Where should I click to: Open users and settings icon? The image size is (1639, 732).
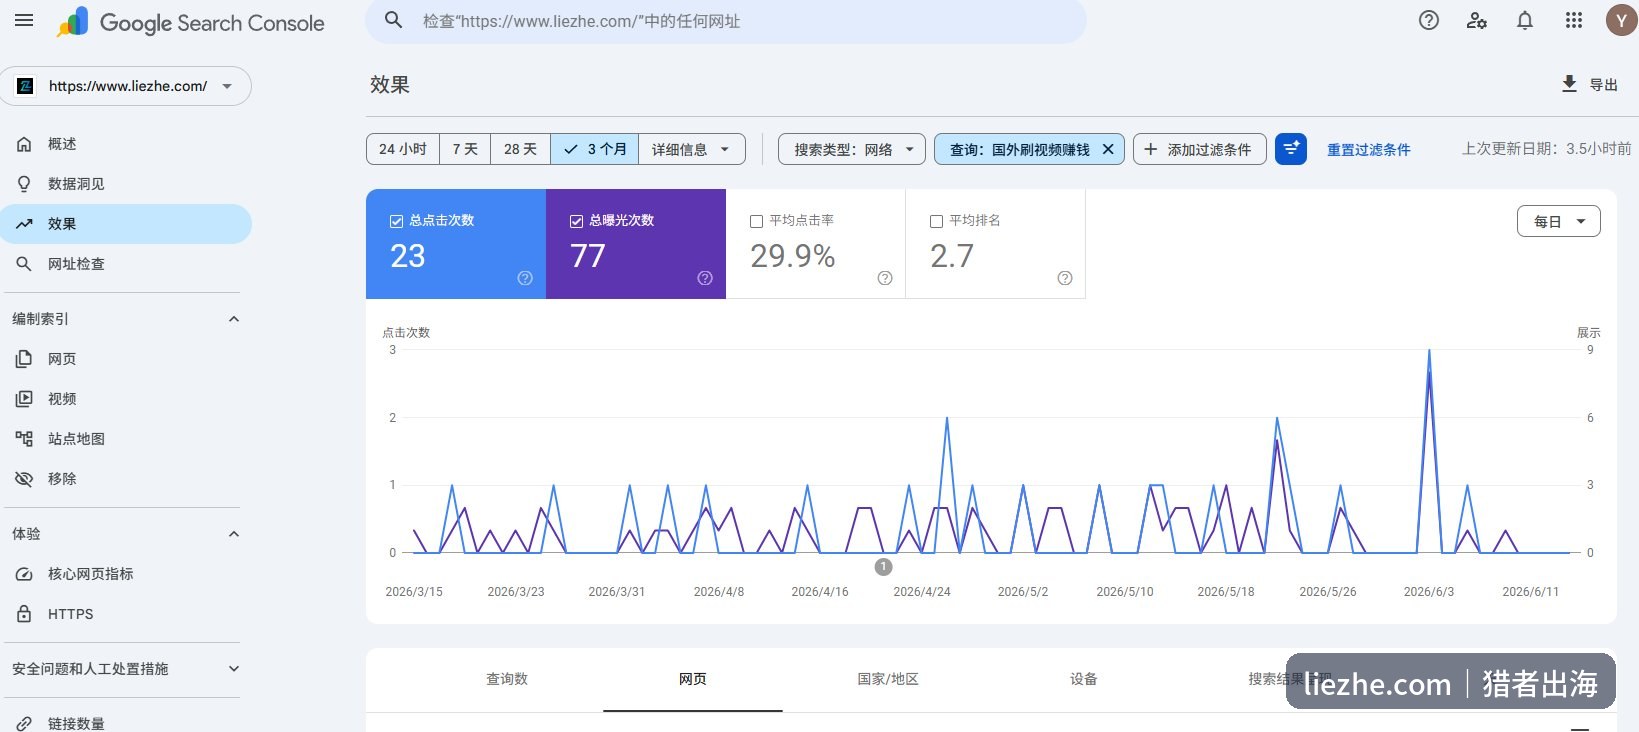1477,20
